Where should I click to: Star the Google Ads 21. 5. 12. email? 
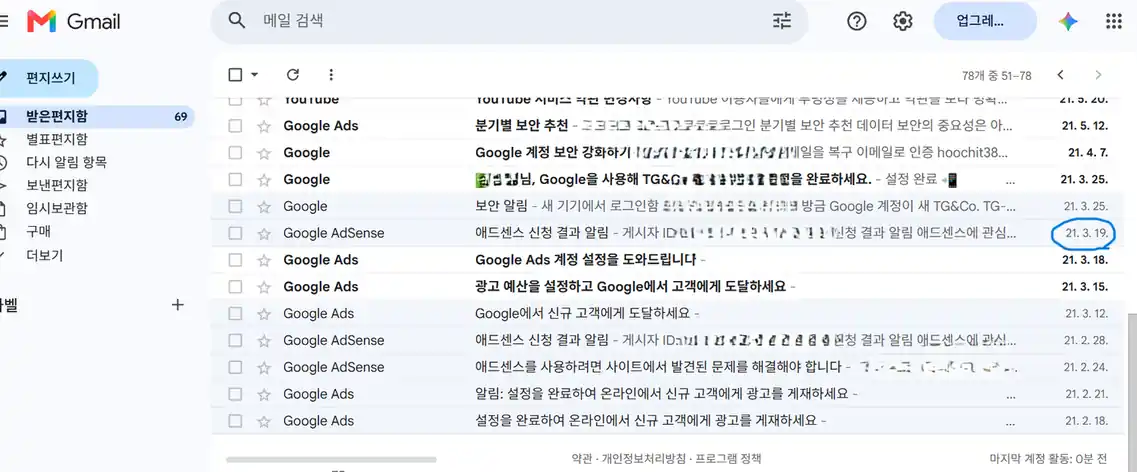[x=264, y=126]
